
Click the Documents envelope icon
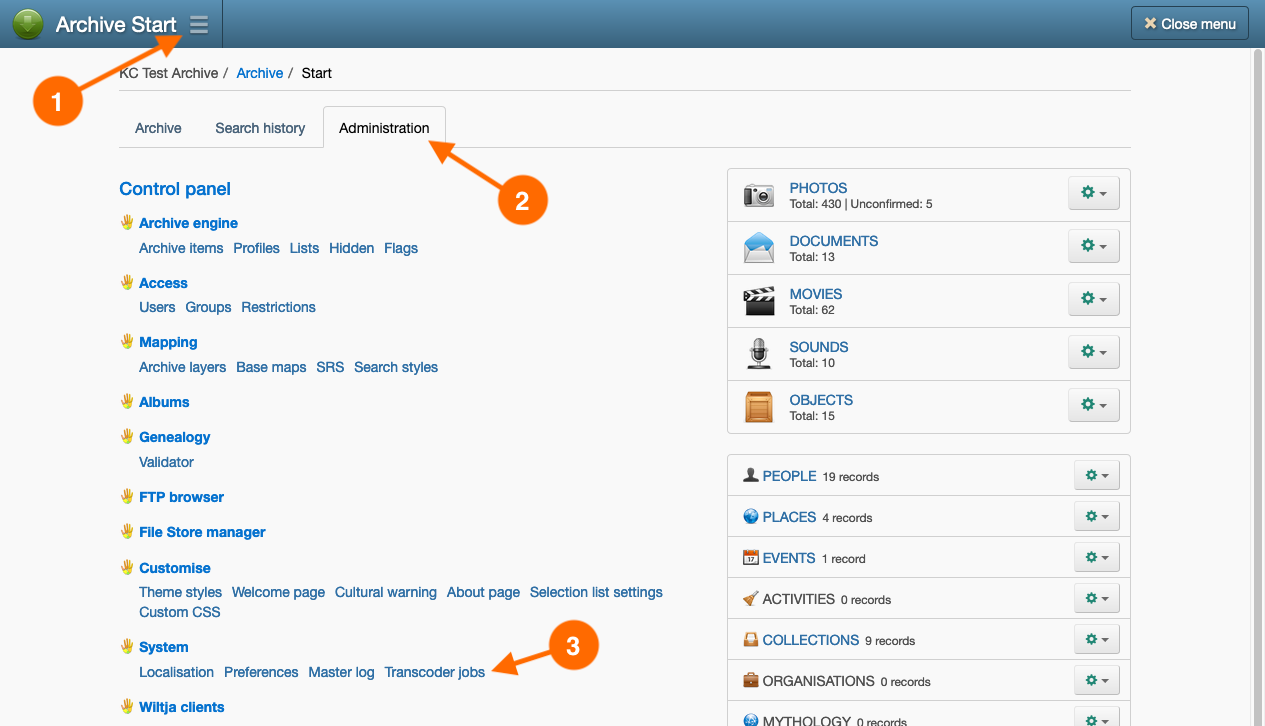click(x=759, y=248)
